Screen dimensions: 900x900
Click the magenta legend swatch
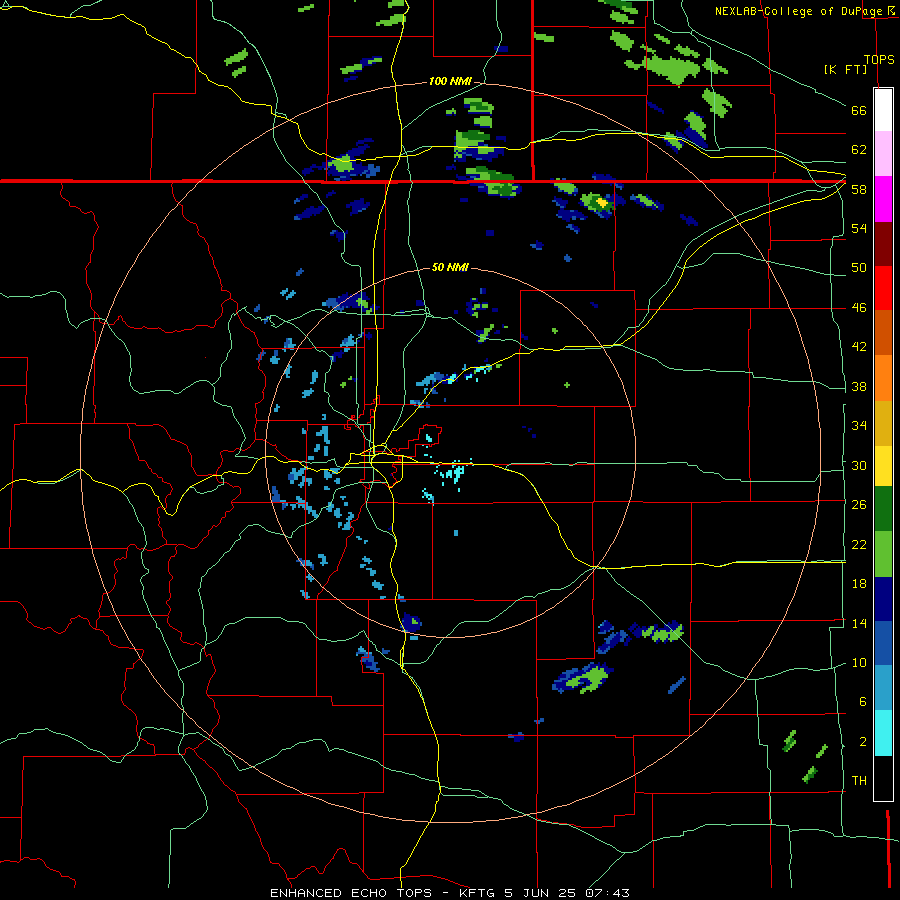[883, 199]
